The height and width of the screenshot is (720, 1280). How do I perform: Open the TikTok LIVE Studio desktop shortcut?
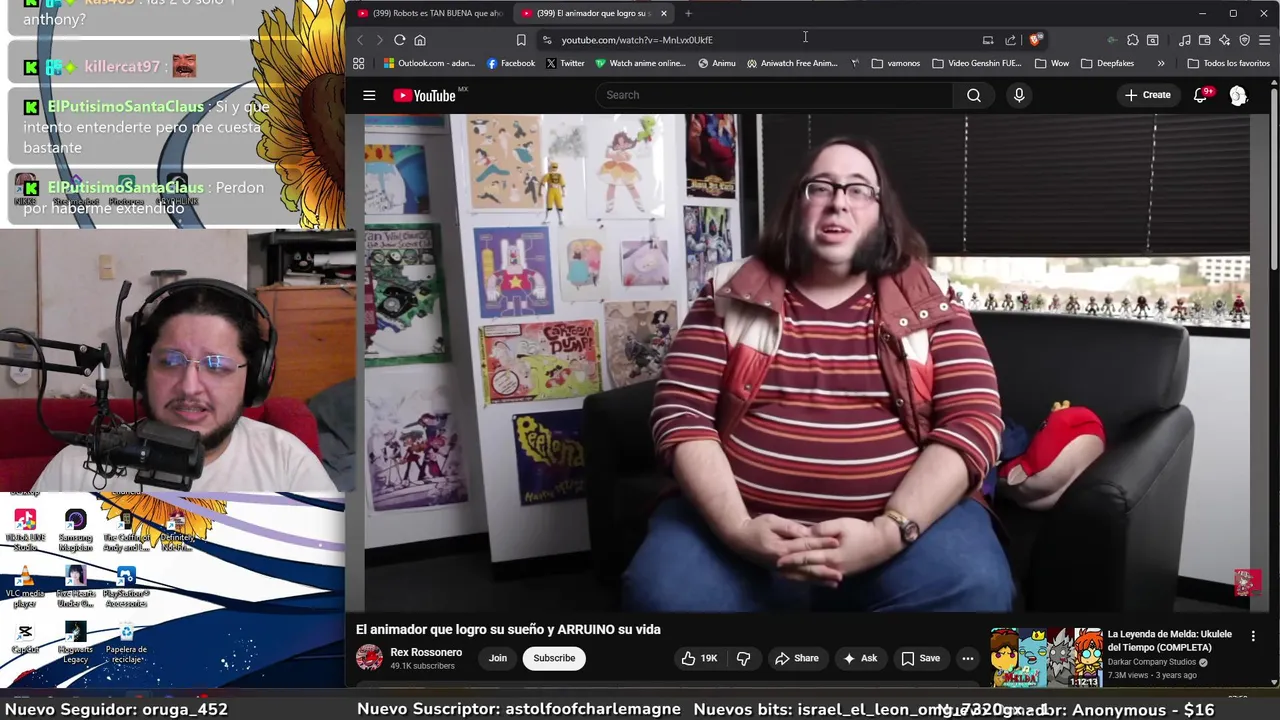25,531
